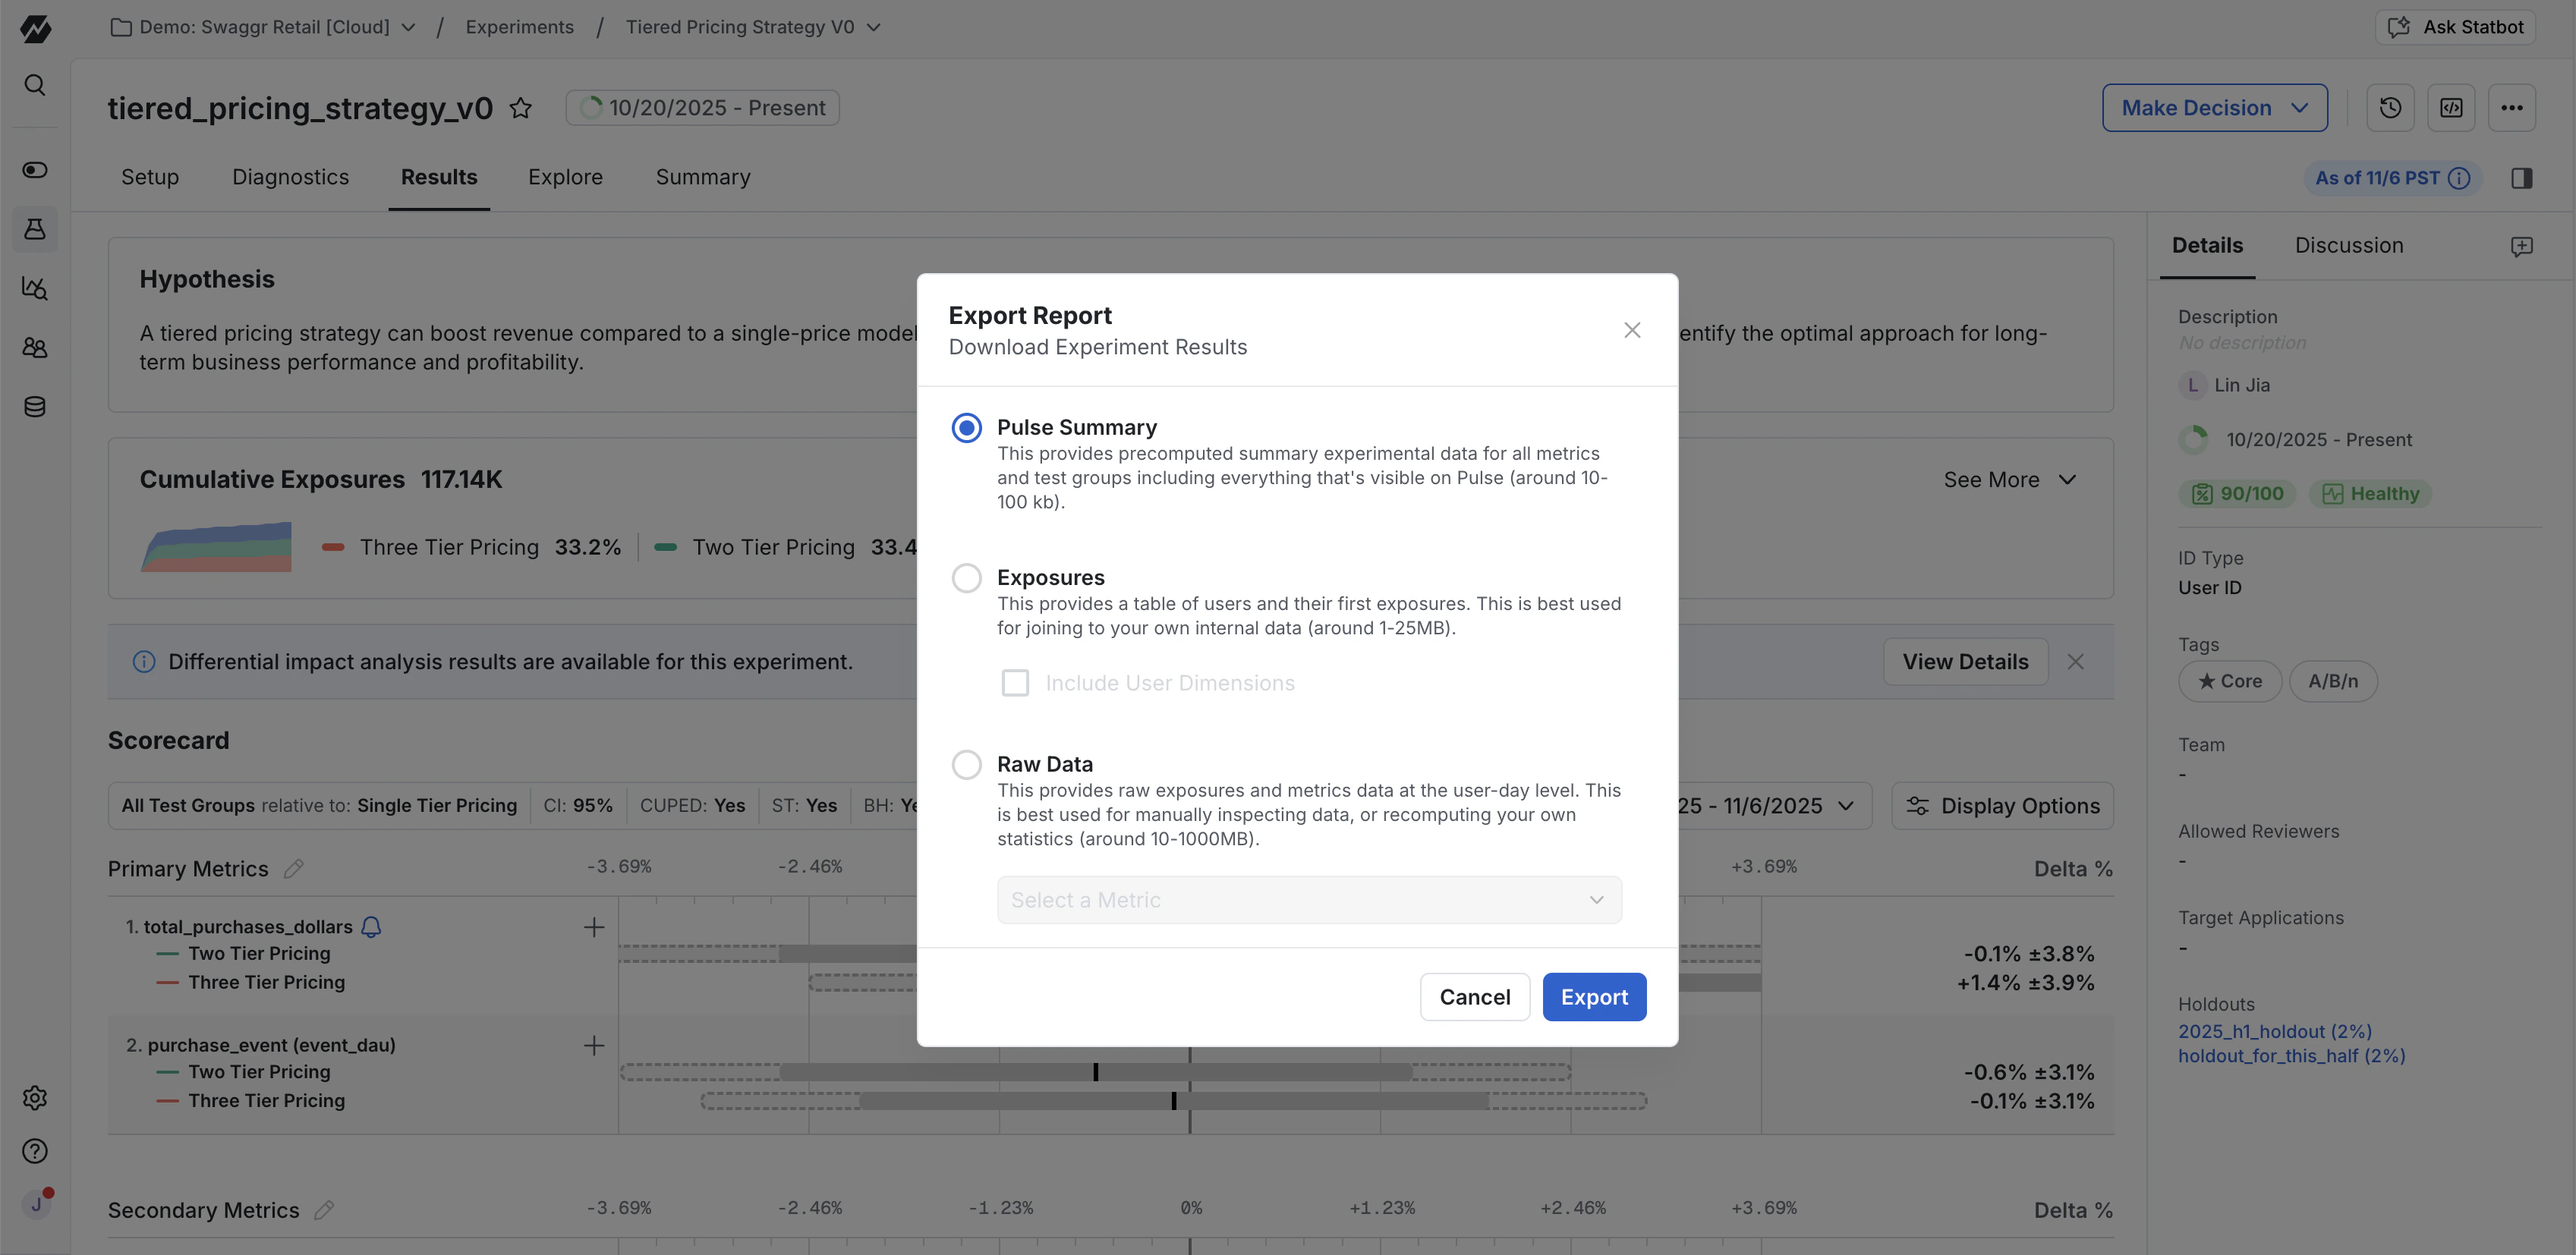The image size is (2576, 1255).
Task: Collapse the right Details panel toggle
Action: click(2521, 177)
